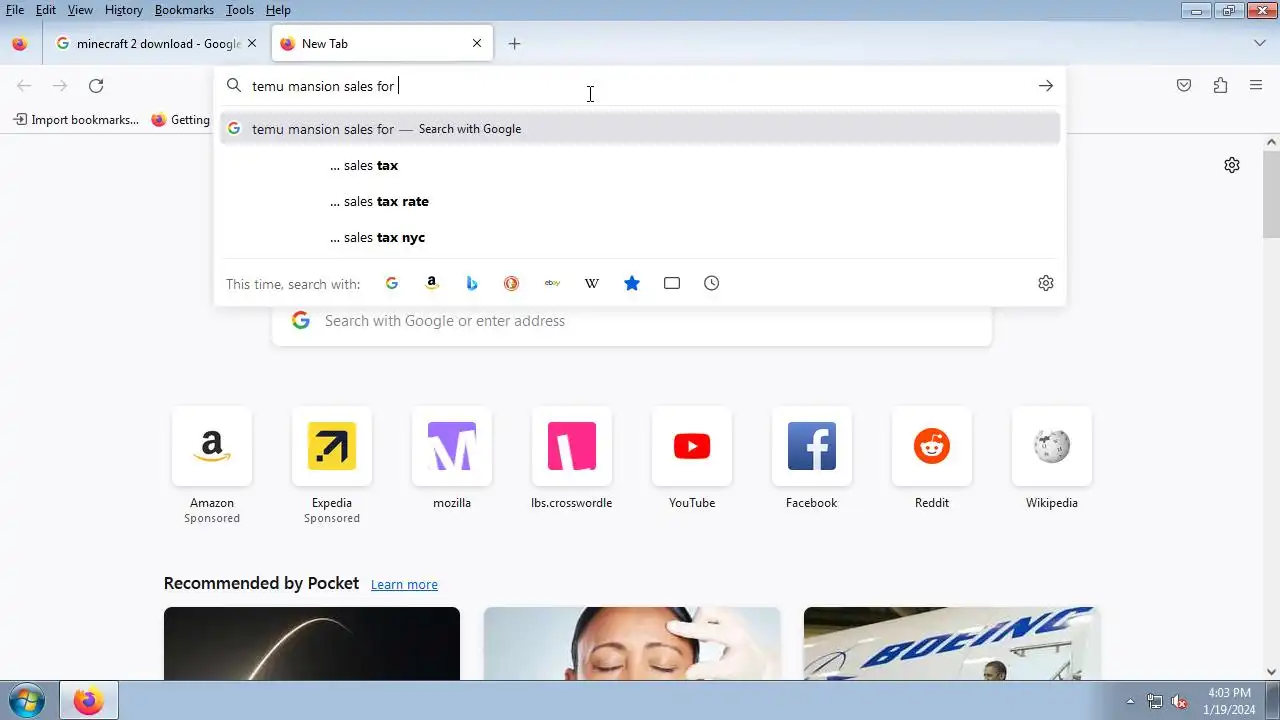The height and width of the screenshot is (720, 1280).
Task: Choose the 'sales tax rate' suggestion
Action: pos(640,201)
